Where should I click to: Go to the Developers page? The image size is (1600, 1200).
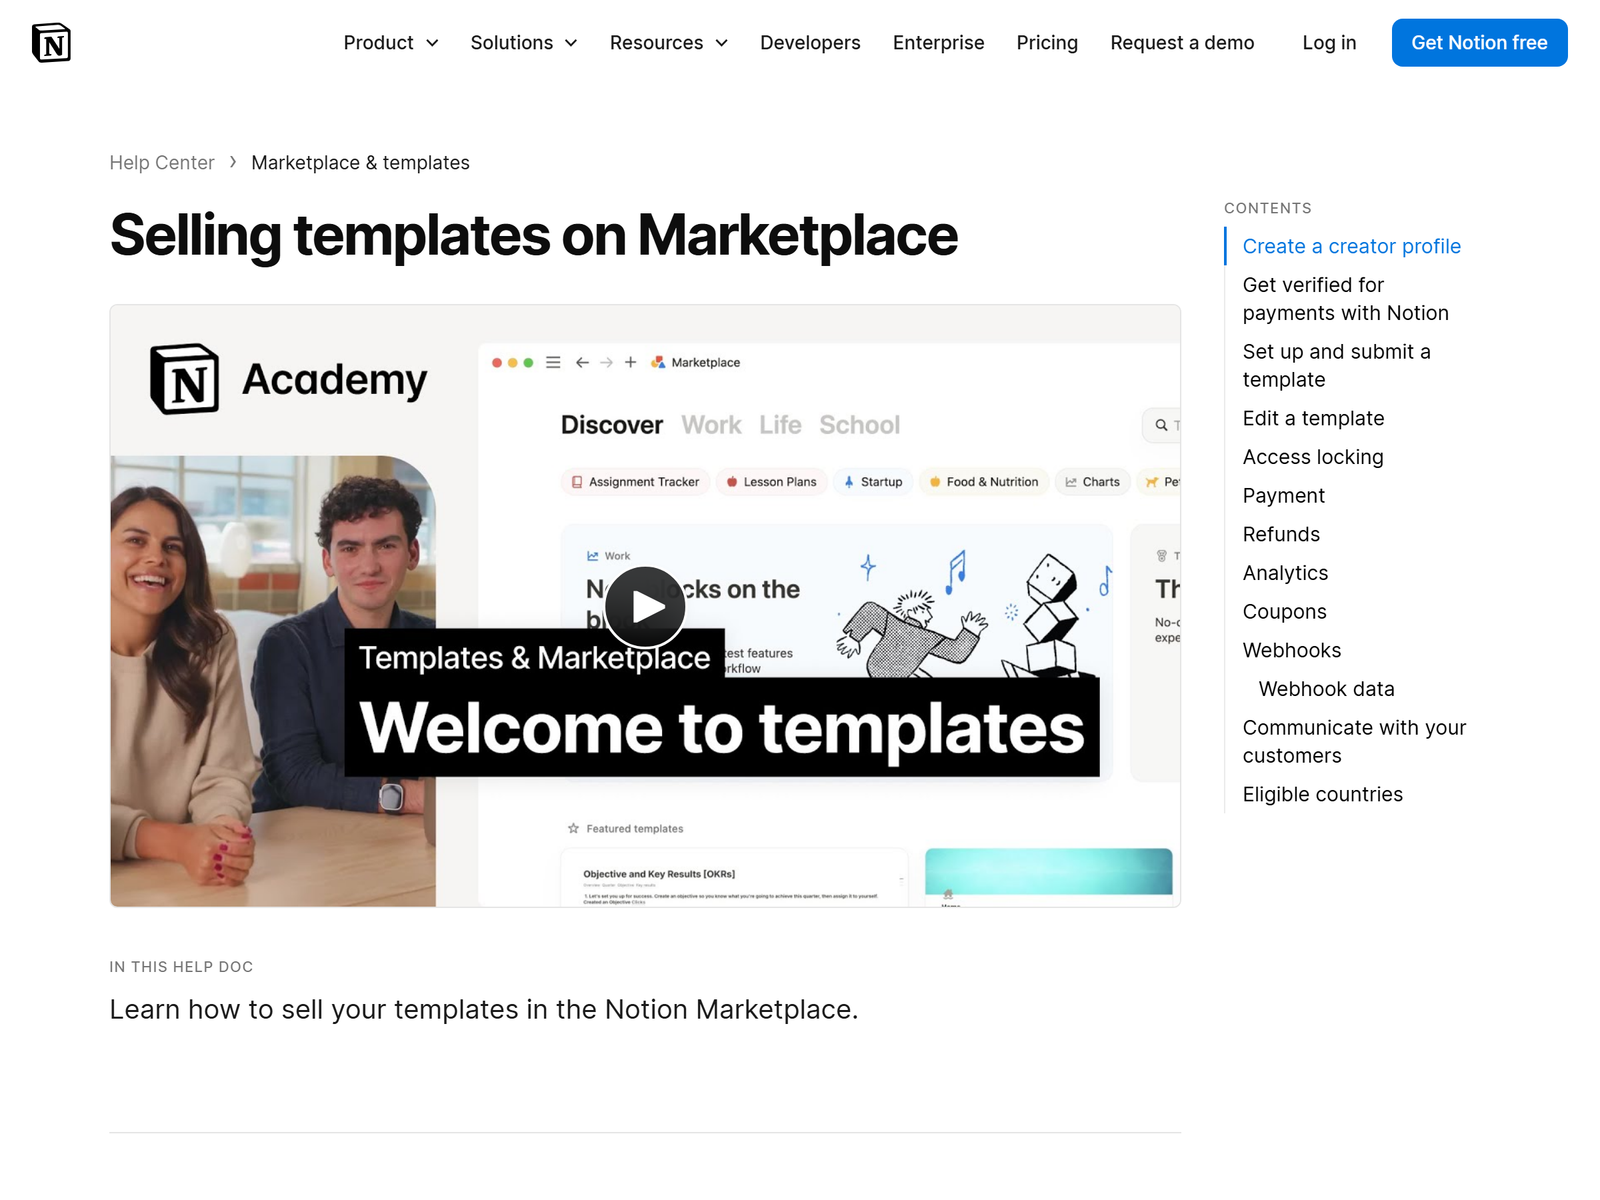click(x=810, y=43)
